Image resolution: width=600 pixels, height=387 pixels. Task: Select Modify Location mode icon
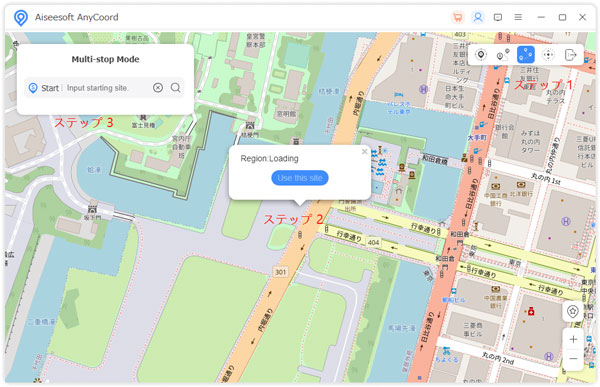481,55
